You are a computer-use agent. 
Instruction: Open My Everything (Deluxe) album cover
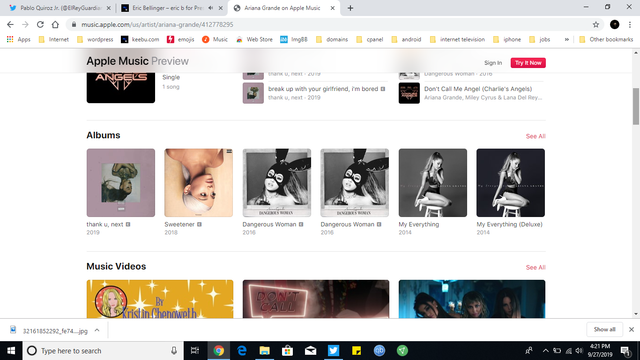click(x=511, y=182)
